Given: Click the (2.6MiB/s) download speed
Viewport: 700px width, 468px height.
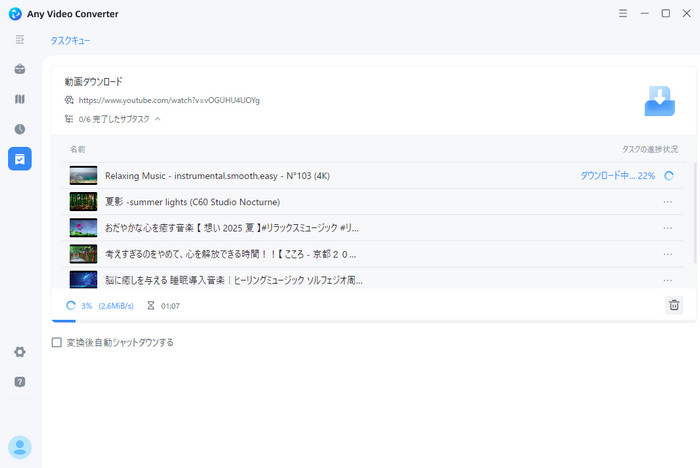Looking at the screenshot, I should pos(116,306).
